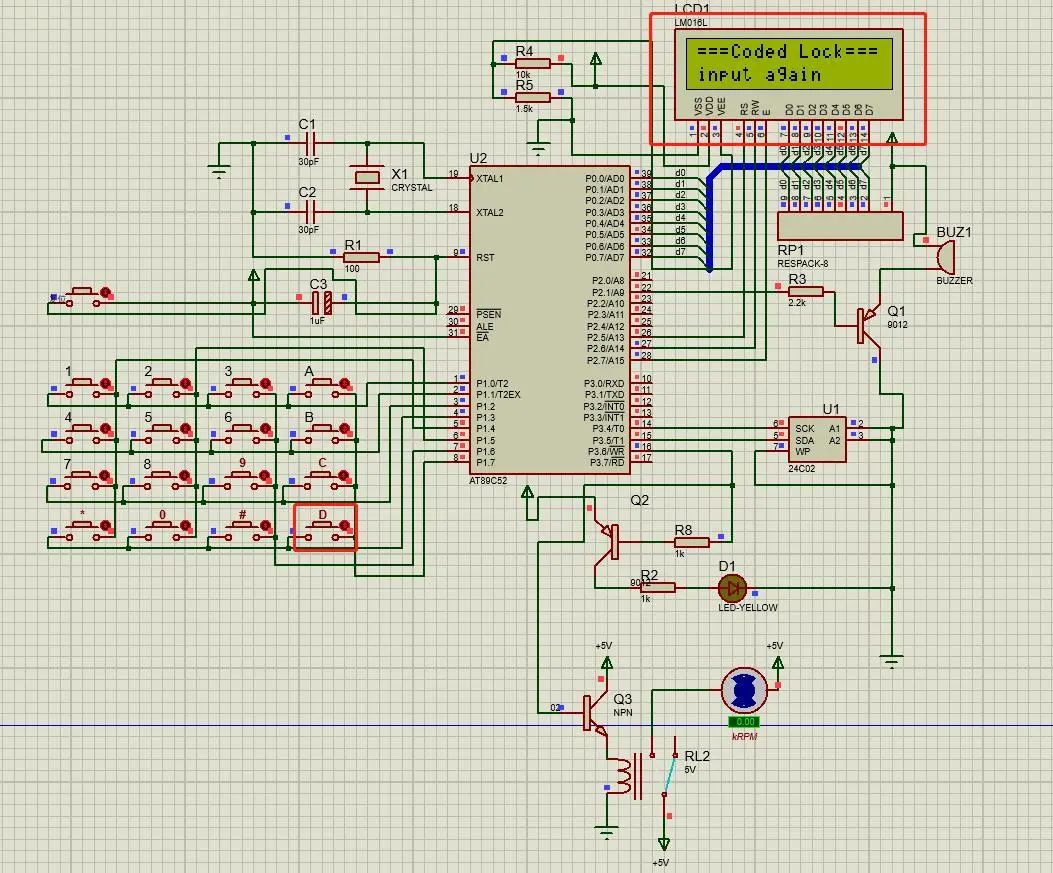The image size is (1053, 873).
Task: Select the LM016L LCD display
Action: [x=788, y=64]
